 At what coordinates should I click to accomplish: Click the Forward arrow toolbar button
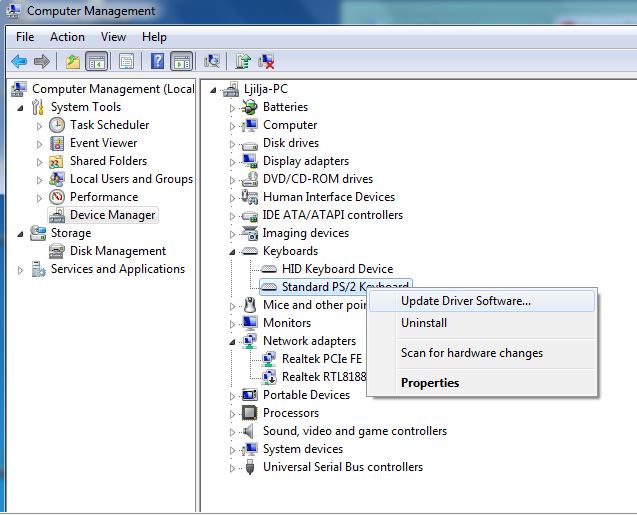click(41, 62)
